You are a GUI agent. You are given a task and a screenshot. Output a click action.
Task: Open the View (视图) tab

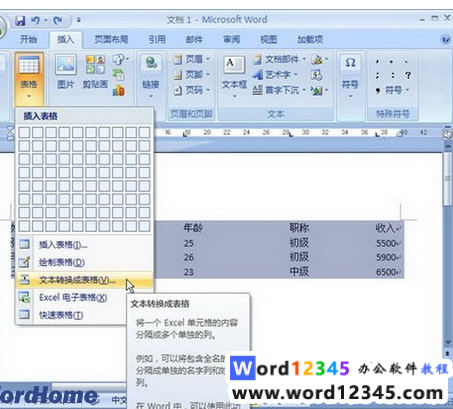(269, 39)
